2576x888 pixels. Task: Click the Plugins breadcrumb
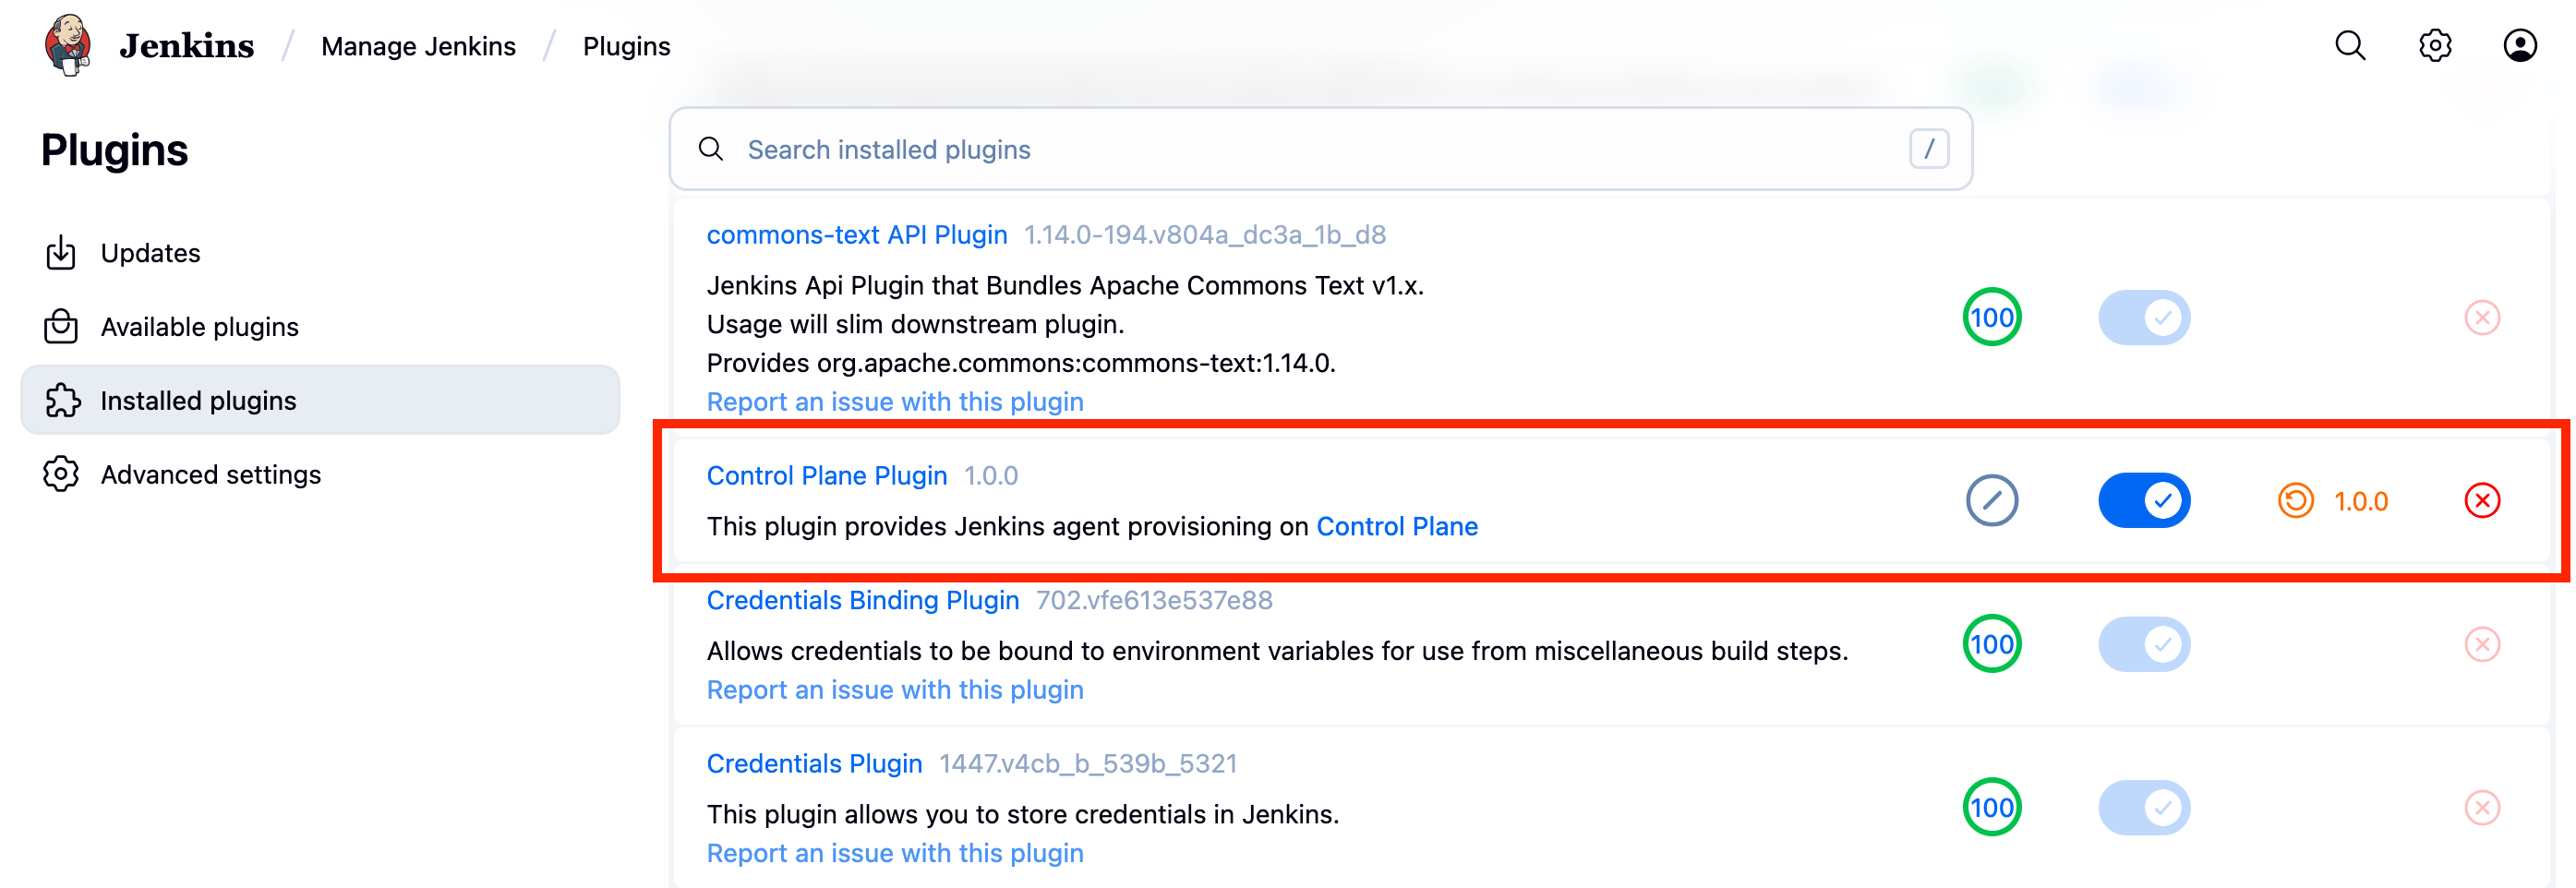626,46
